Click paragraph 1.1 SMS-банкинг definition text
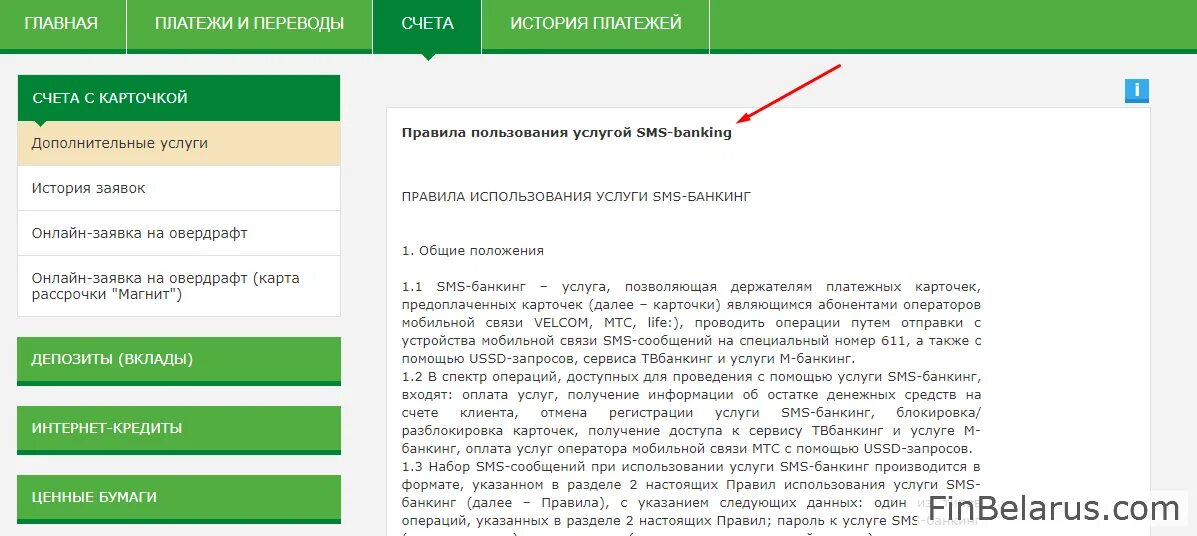The height and width of the screenshot is (536, 1197). [691, 323]
